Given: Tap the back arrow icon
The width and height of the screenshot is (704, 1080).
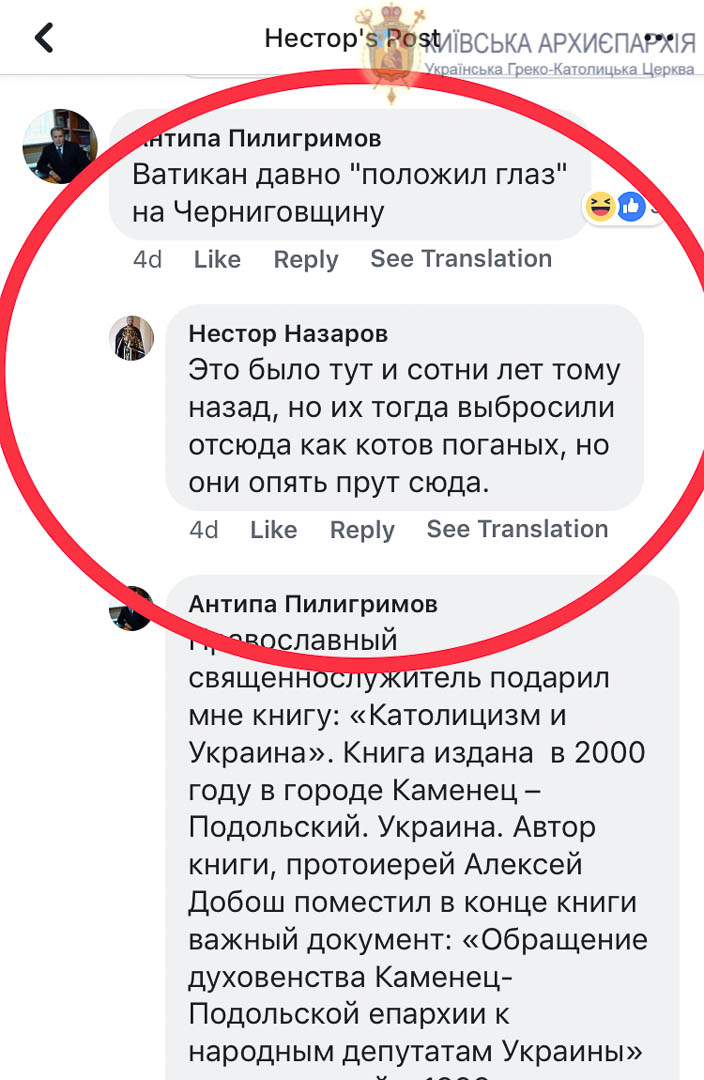Looking at the screenshot, I should click(x=44, y=38).
